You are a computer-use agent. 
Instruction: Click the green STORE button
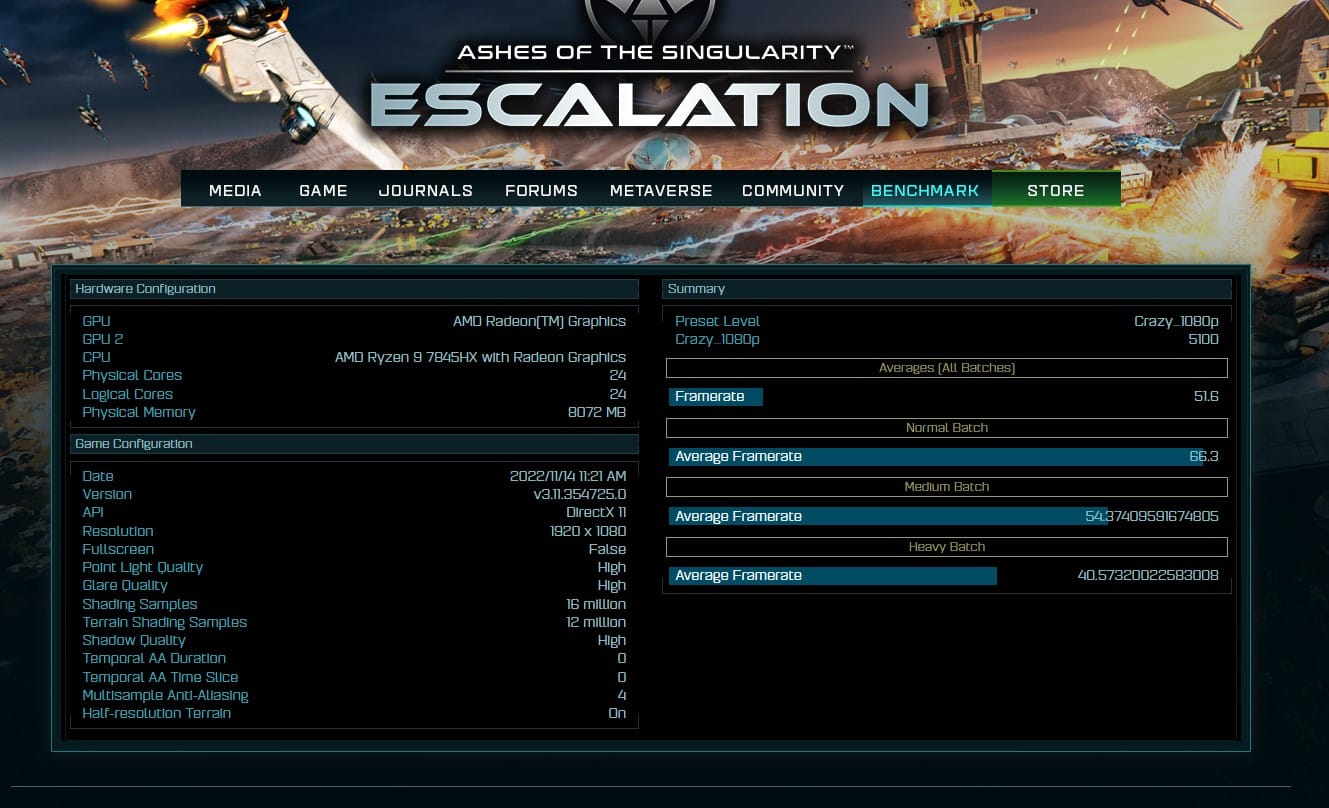coord(1055,190)
